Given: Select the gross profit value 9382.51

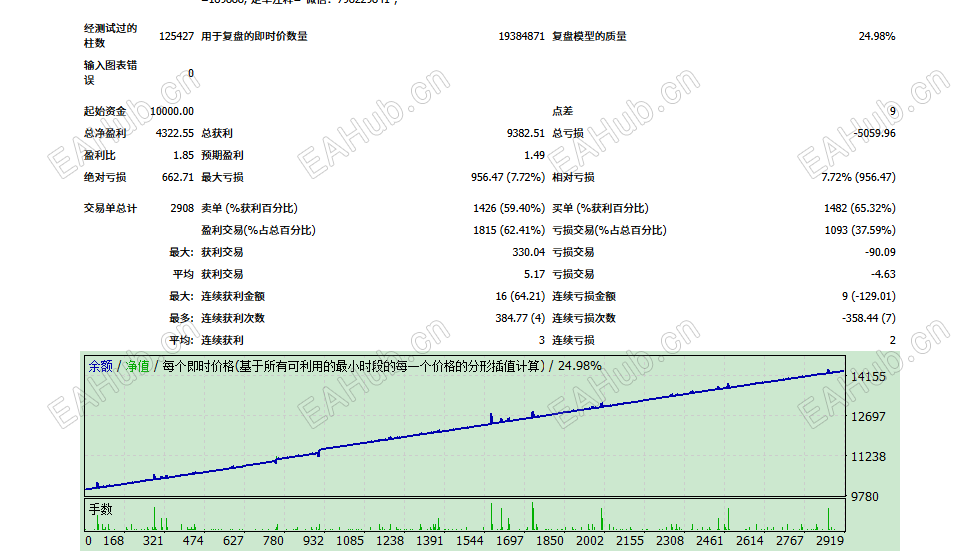Looking at the screenshot, I should pos(525,133).
